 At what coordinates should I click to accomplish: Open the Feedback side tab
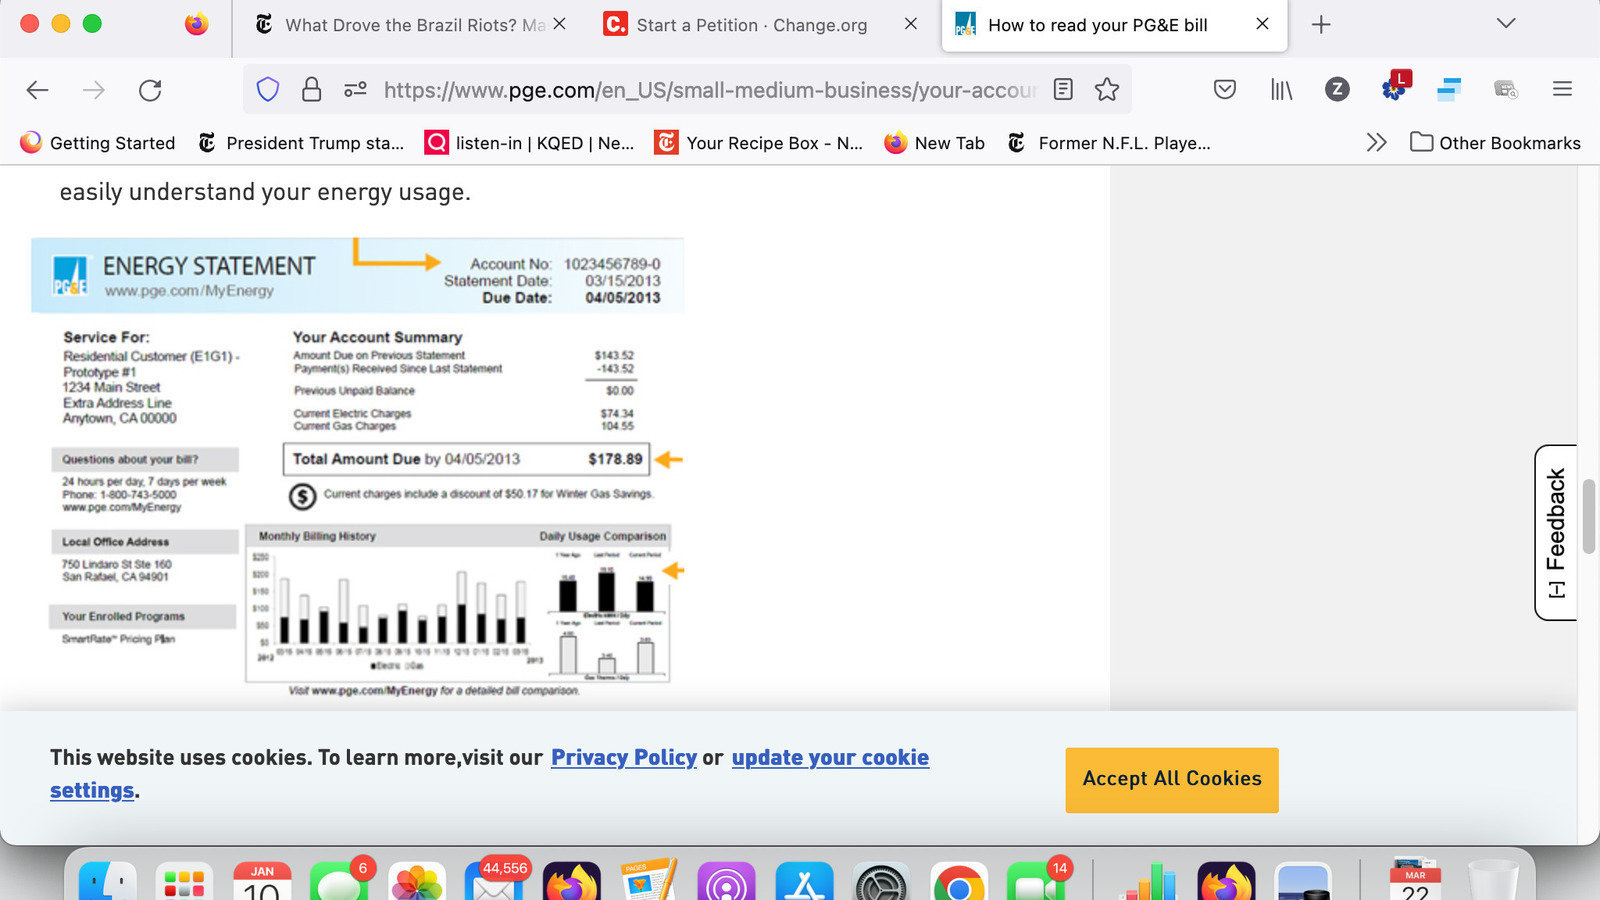coord(1556,532)
